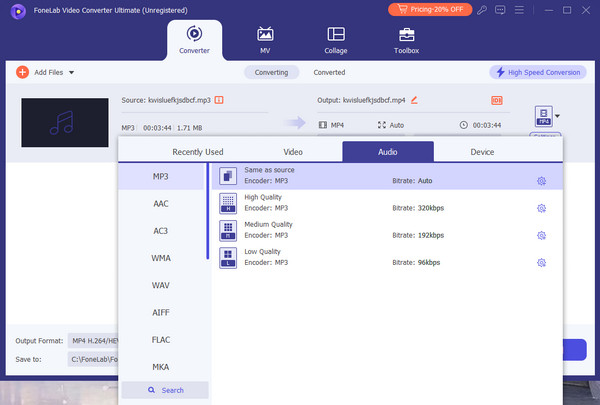Click the format list scrollbar
This screenshot has height=405, width=600.
[x=208, y=212]
